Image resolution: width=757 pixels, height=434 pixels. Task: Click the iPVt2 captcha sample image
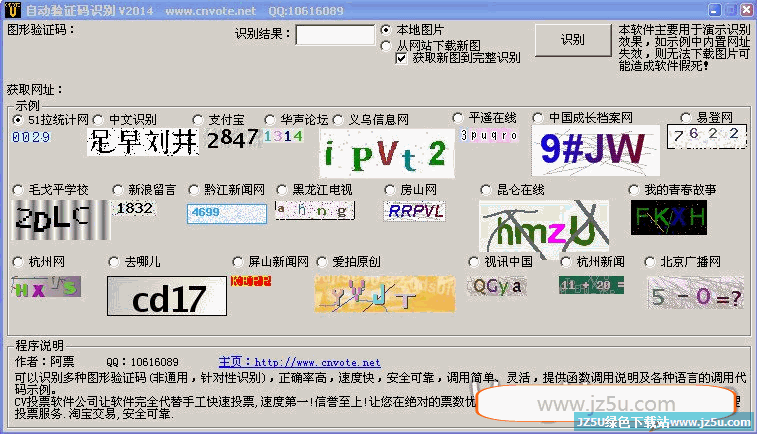pos(387,154)
